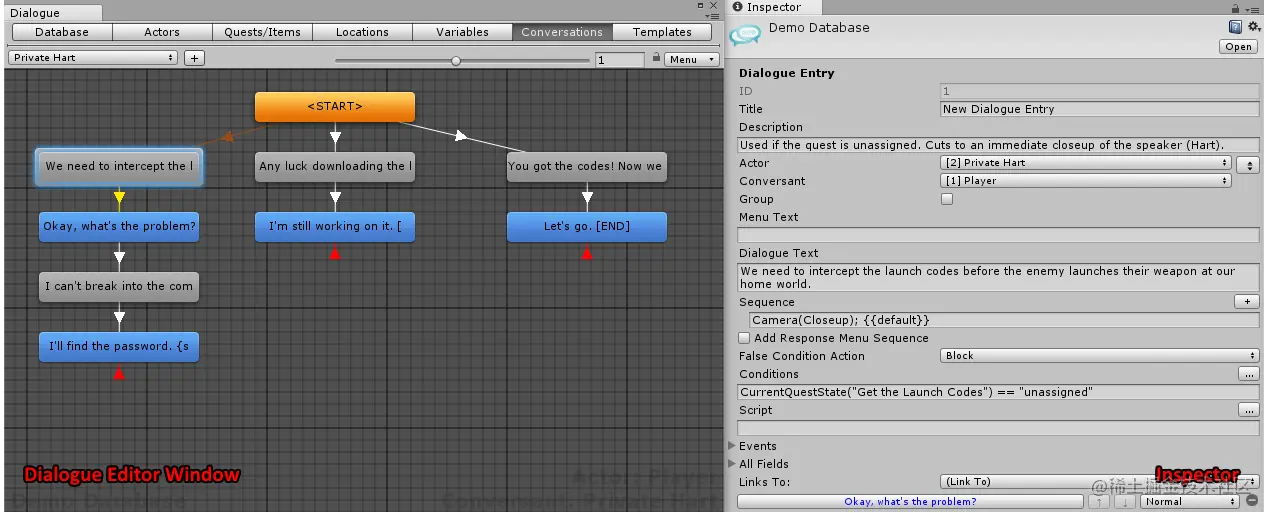Open the Private Hart conversation dropdown
Image resolution: width=1268 pixels, height=513 pixels.
click(x=93, y=58)
